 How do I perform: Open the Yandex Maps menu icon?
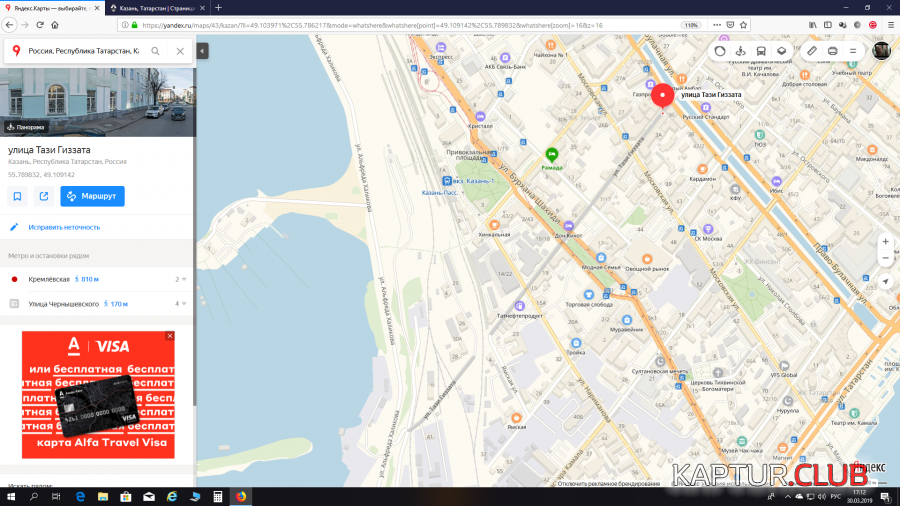854,51
